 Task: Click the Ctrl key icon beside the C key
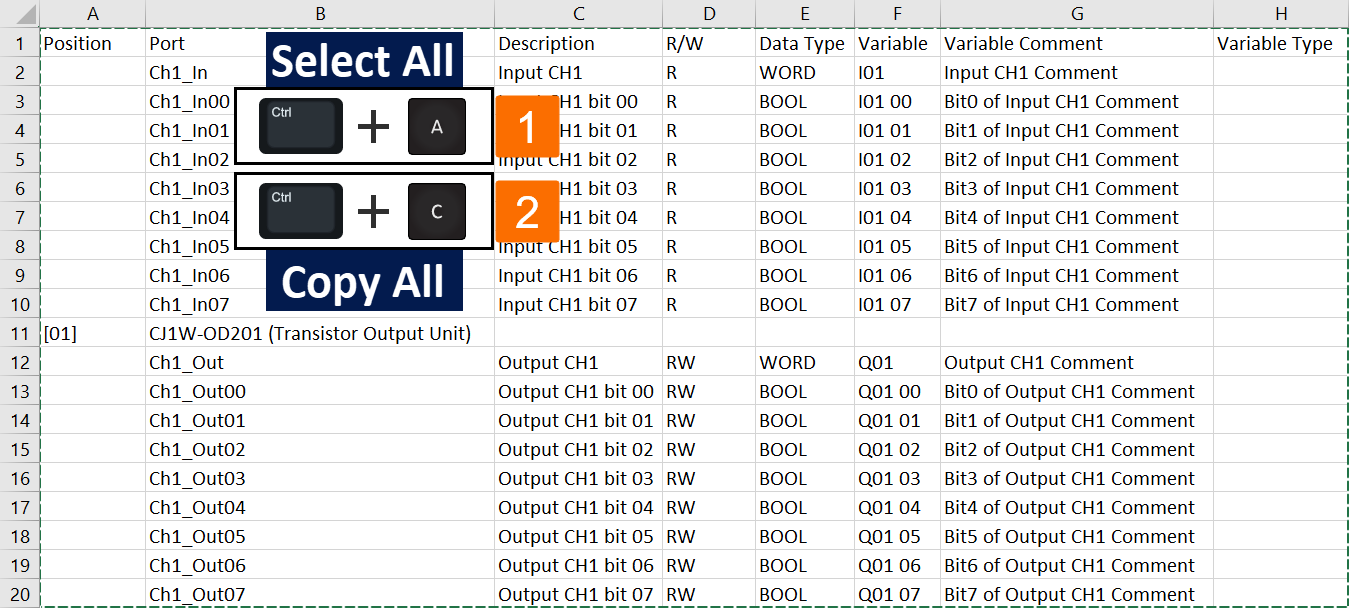coord(300,210)
